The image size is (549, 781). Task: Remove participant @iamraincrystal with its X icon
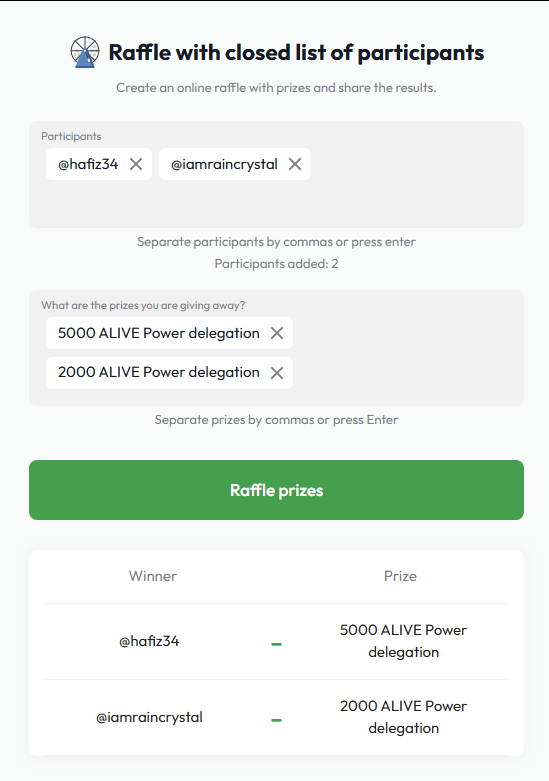click(295, 164)
